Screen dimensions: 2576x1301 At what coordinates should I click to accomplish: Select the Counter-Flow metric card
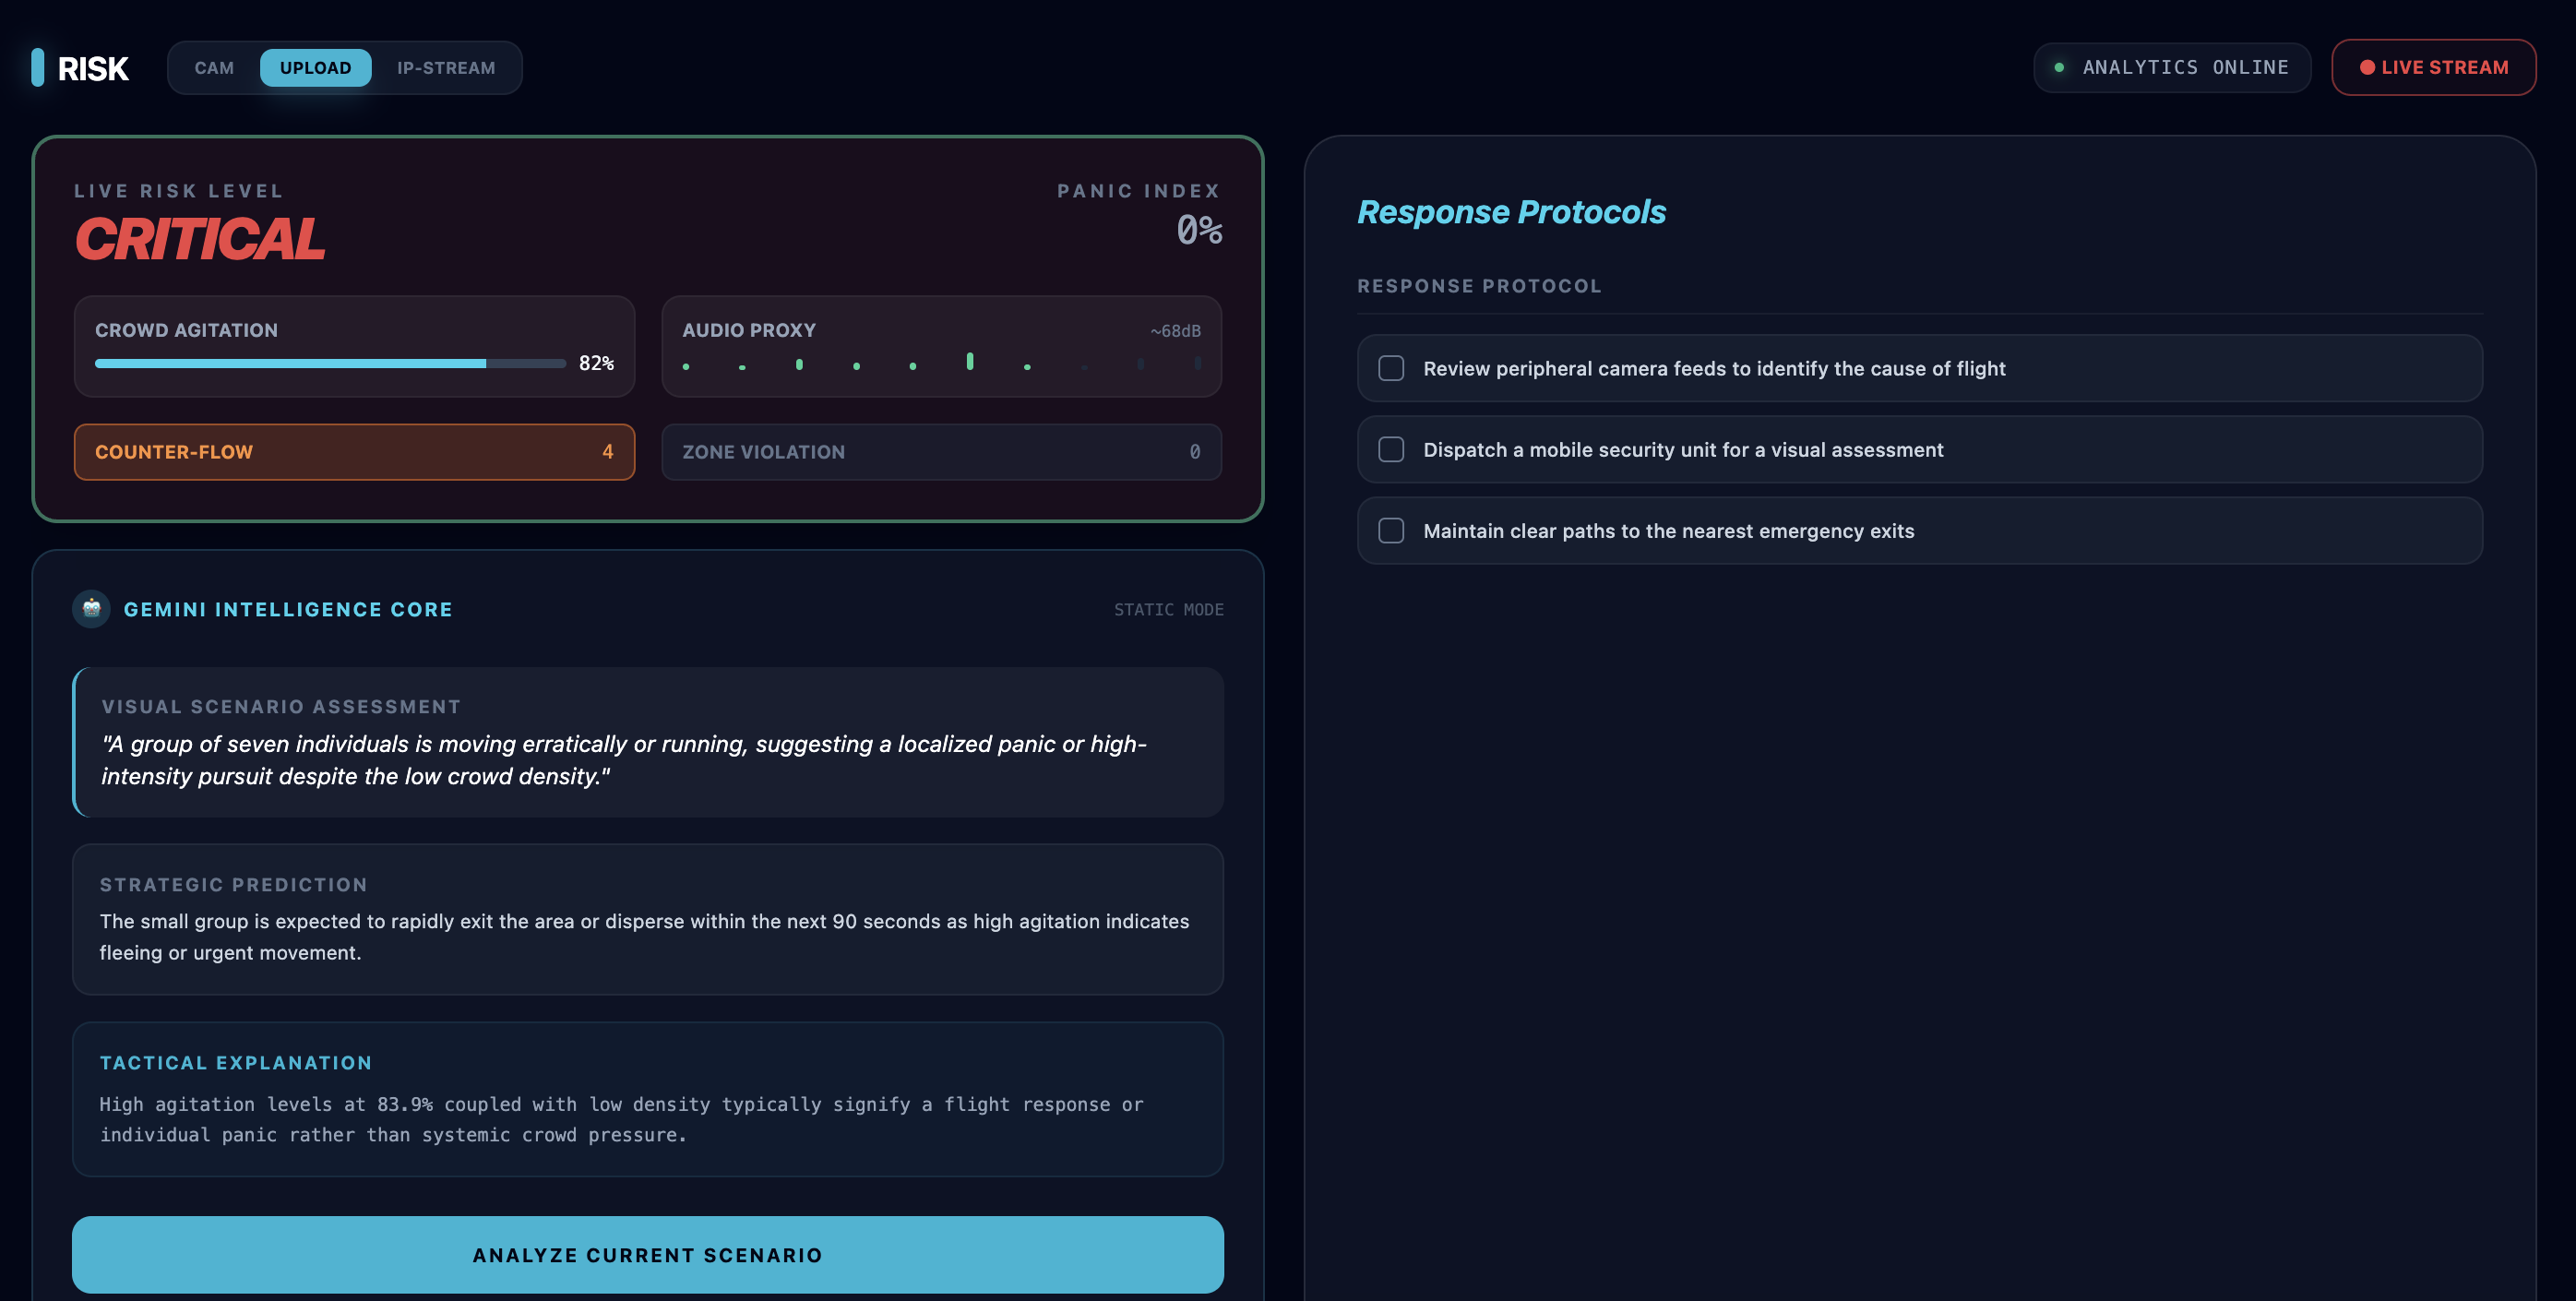point(354,452)
